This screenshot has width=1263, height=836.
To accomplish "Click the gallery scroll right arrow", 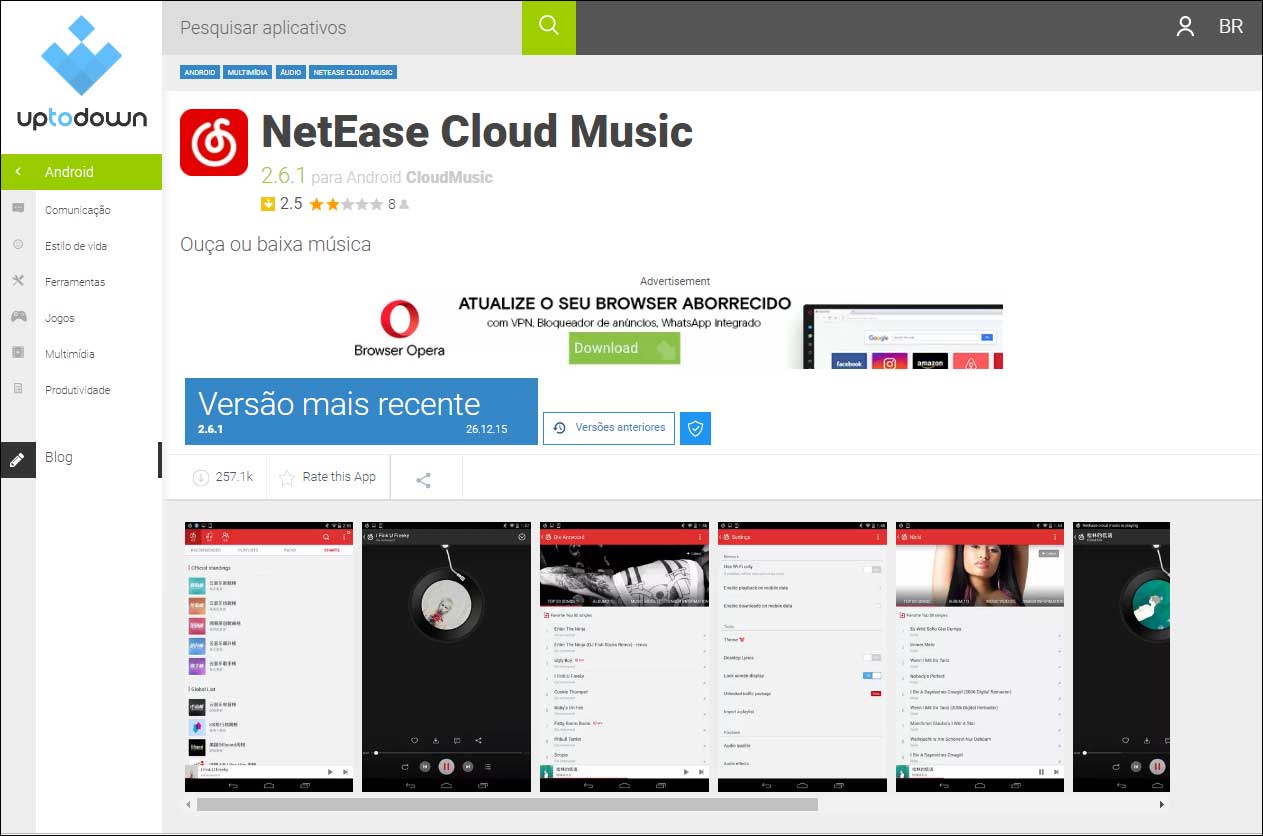I will [x=1161, y=804].
